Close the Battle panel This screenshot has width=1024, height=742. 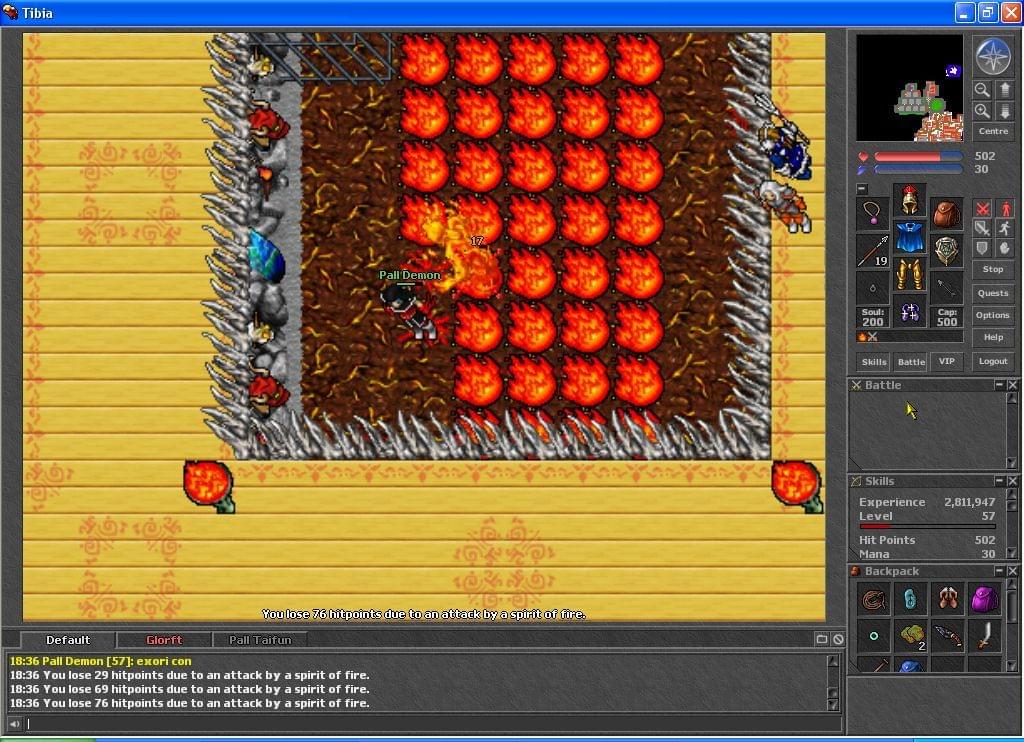point(1012,385)
